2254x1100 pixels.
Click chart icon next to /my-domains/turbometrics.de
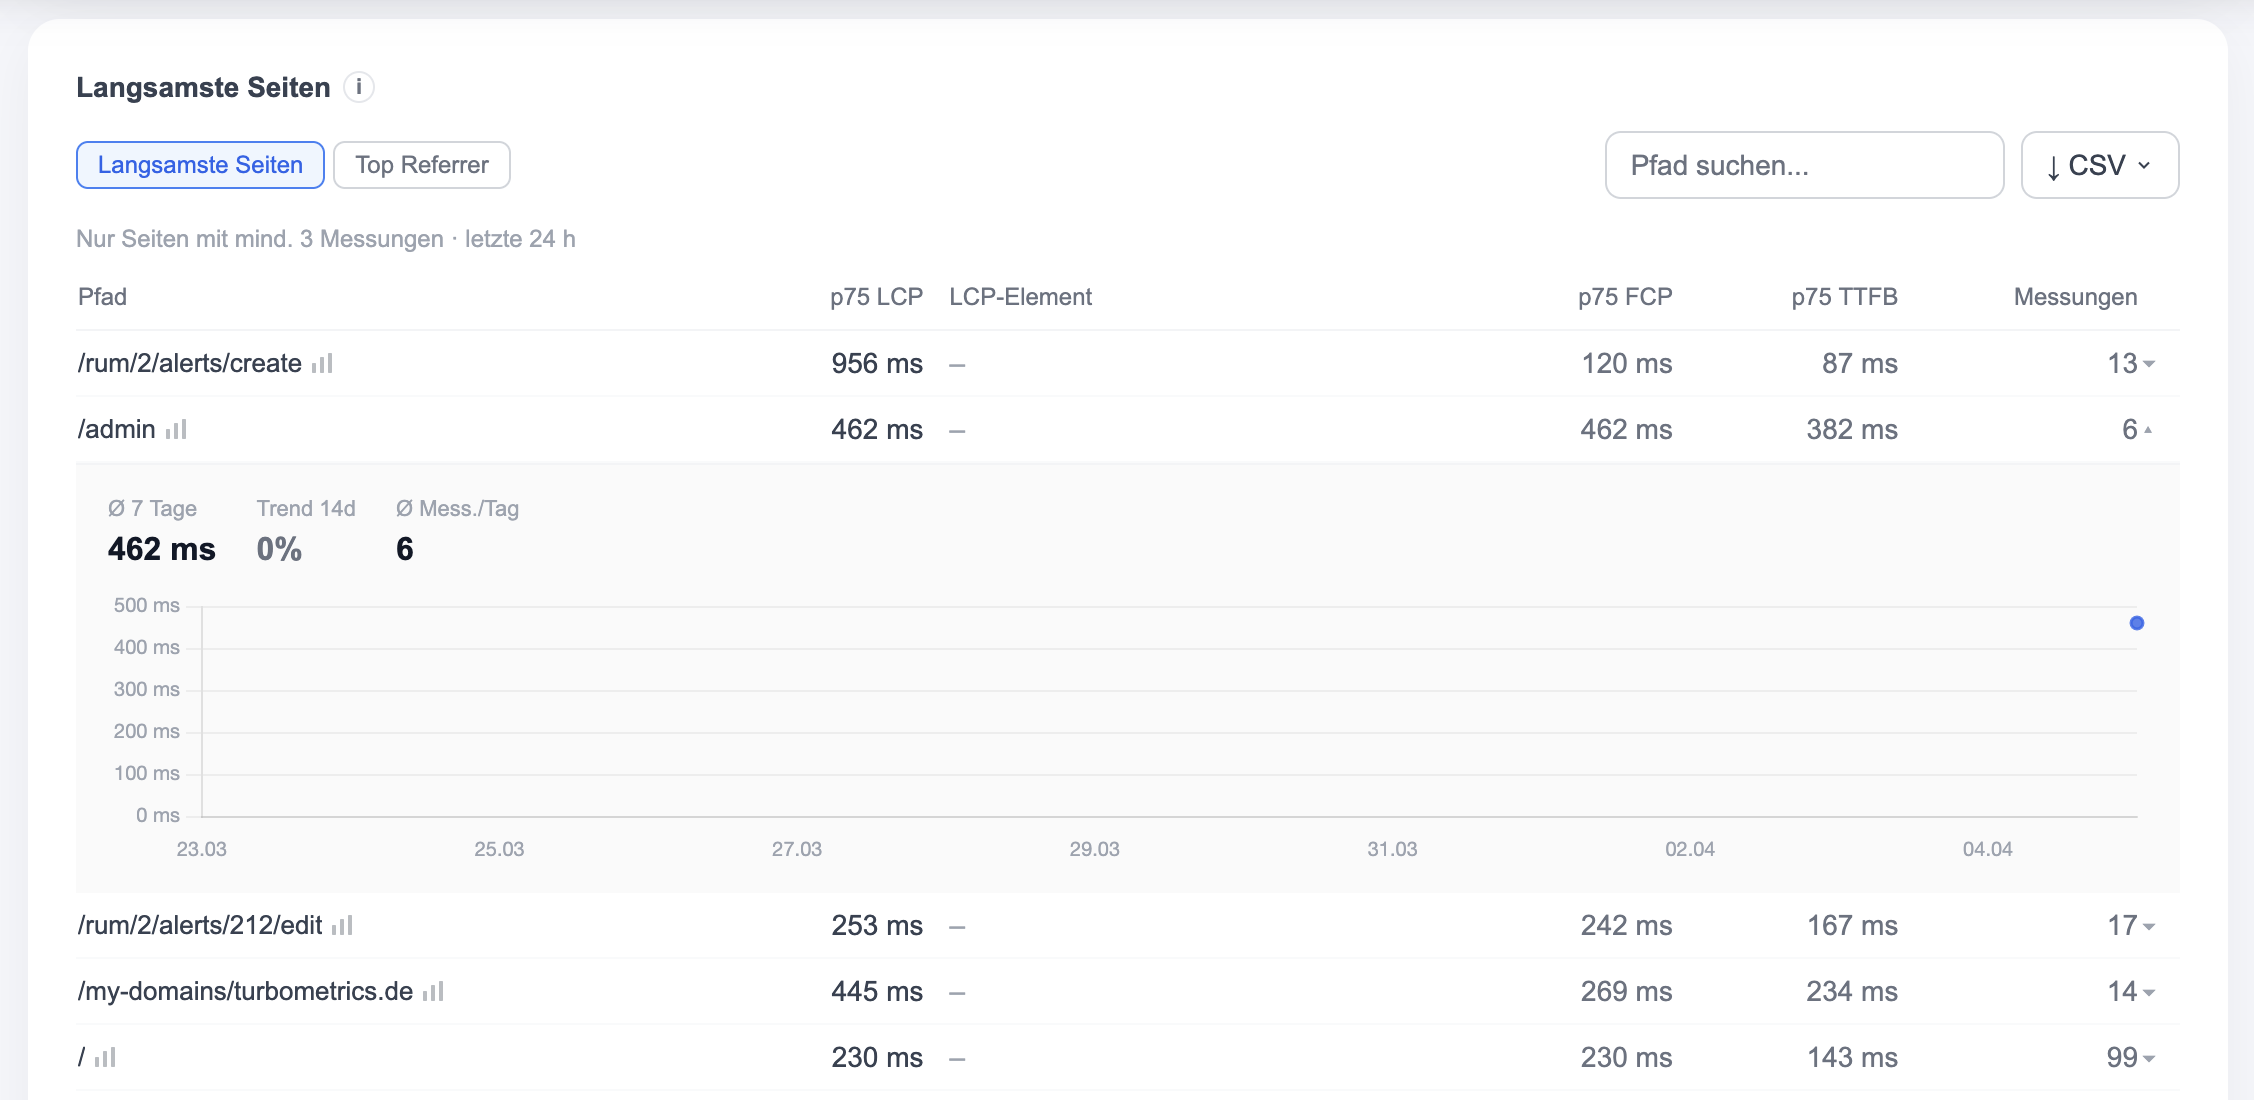pyautogui.click(x=433, y=992)
